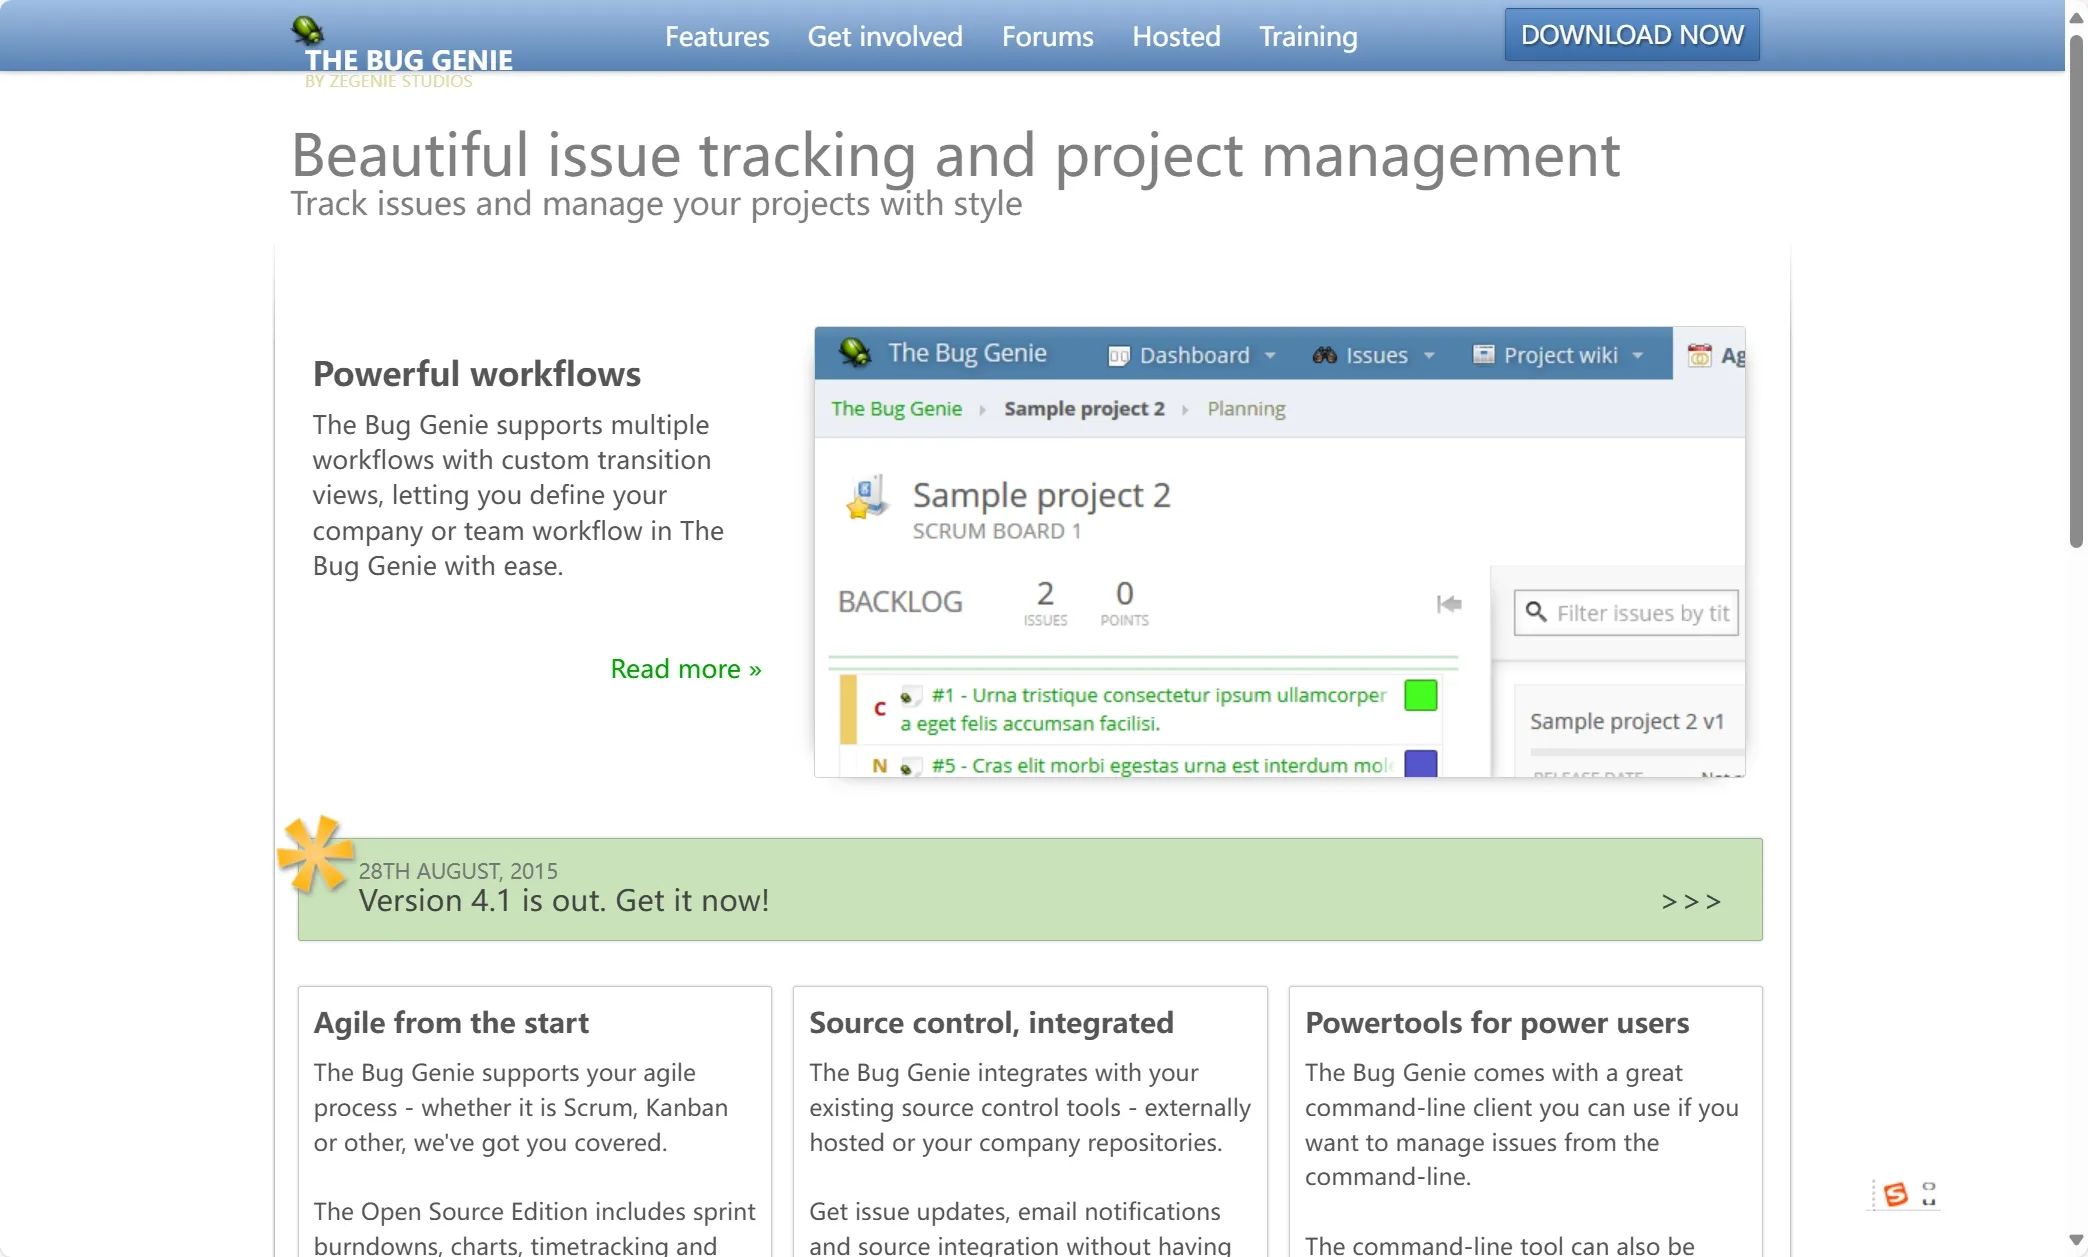Follow the green Read more link
The width and height of the screenshot is (2088, 1257).
[685, 668]
